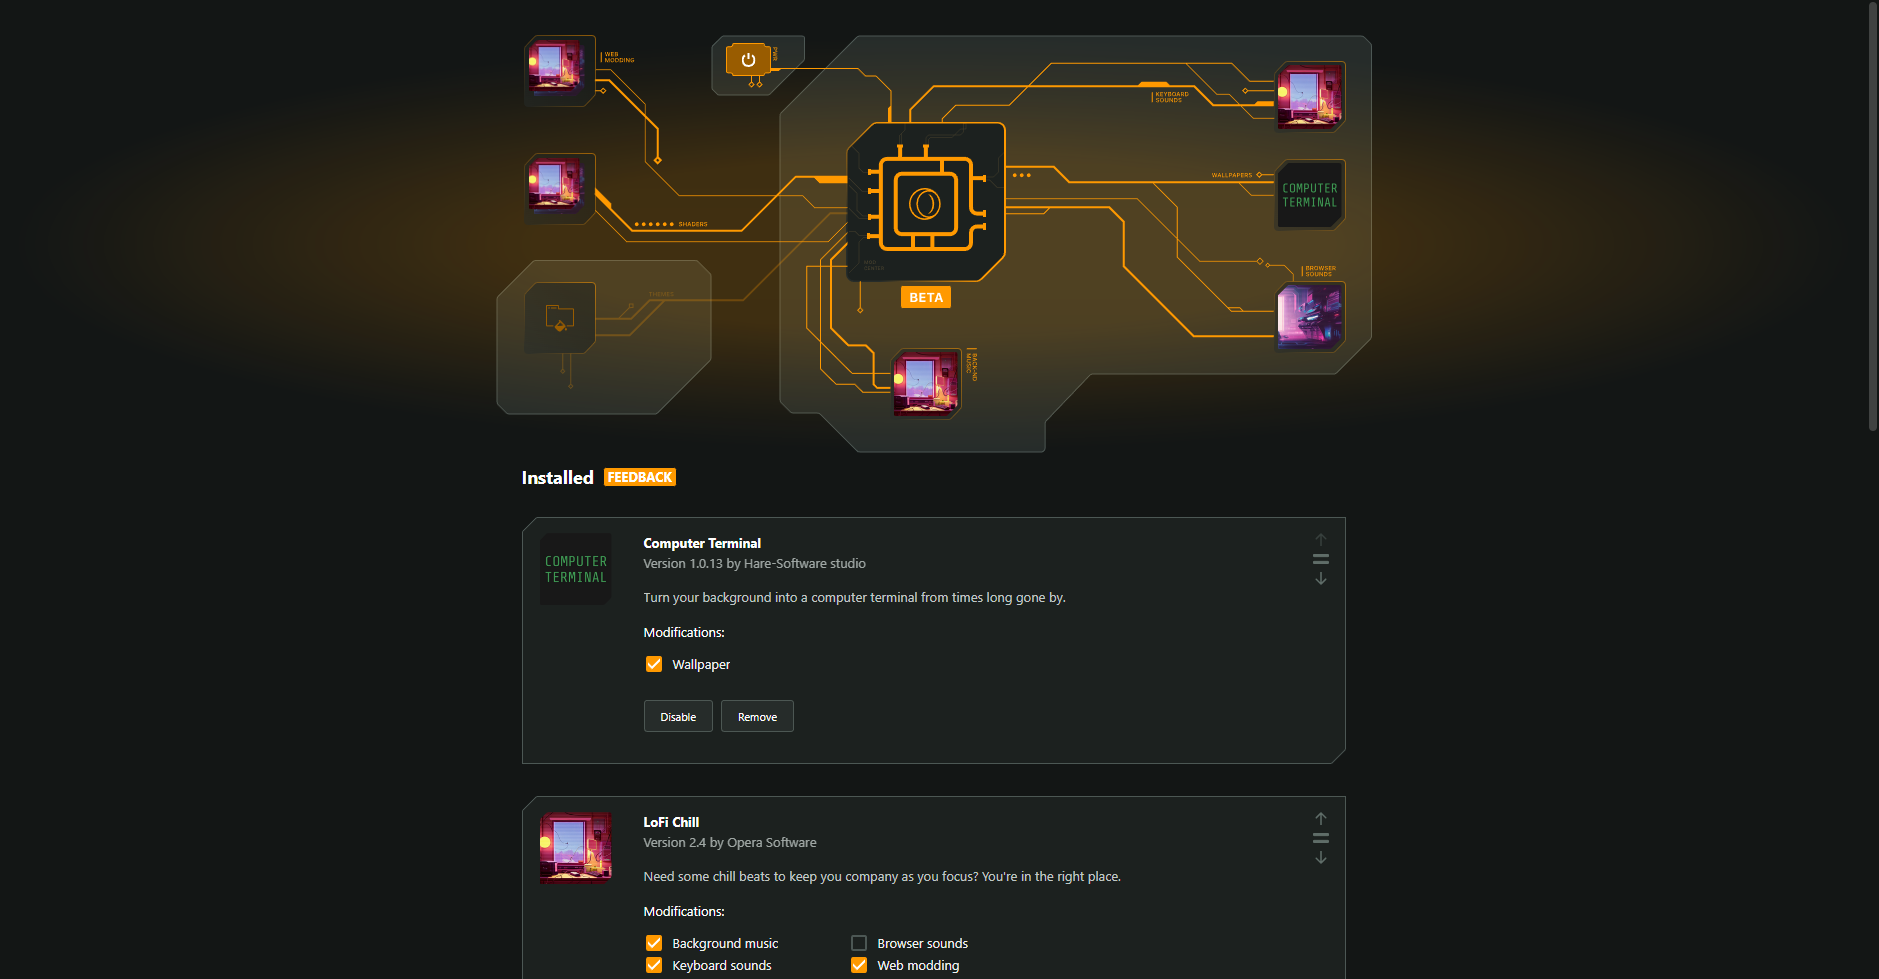Open the Background Music mod thumbnail
The width and height of the screenshot is (1879, 979).
click(926, 382)
